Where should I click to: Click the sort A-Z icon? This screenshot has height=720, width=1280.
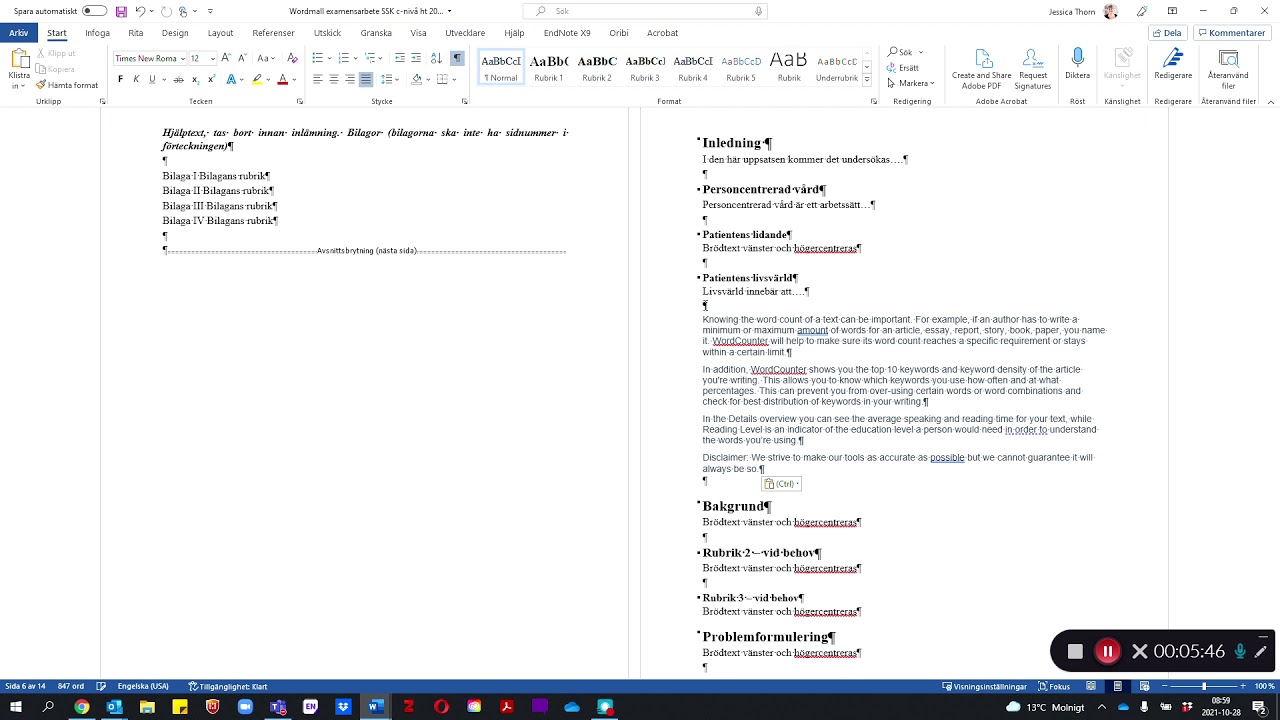coord(436,58)
